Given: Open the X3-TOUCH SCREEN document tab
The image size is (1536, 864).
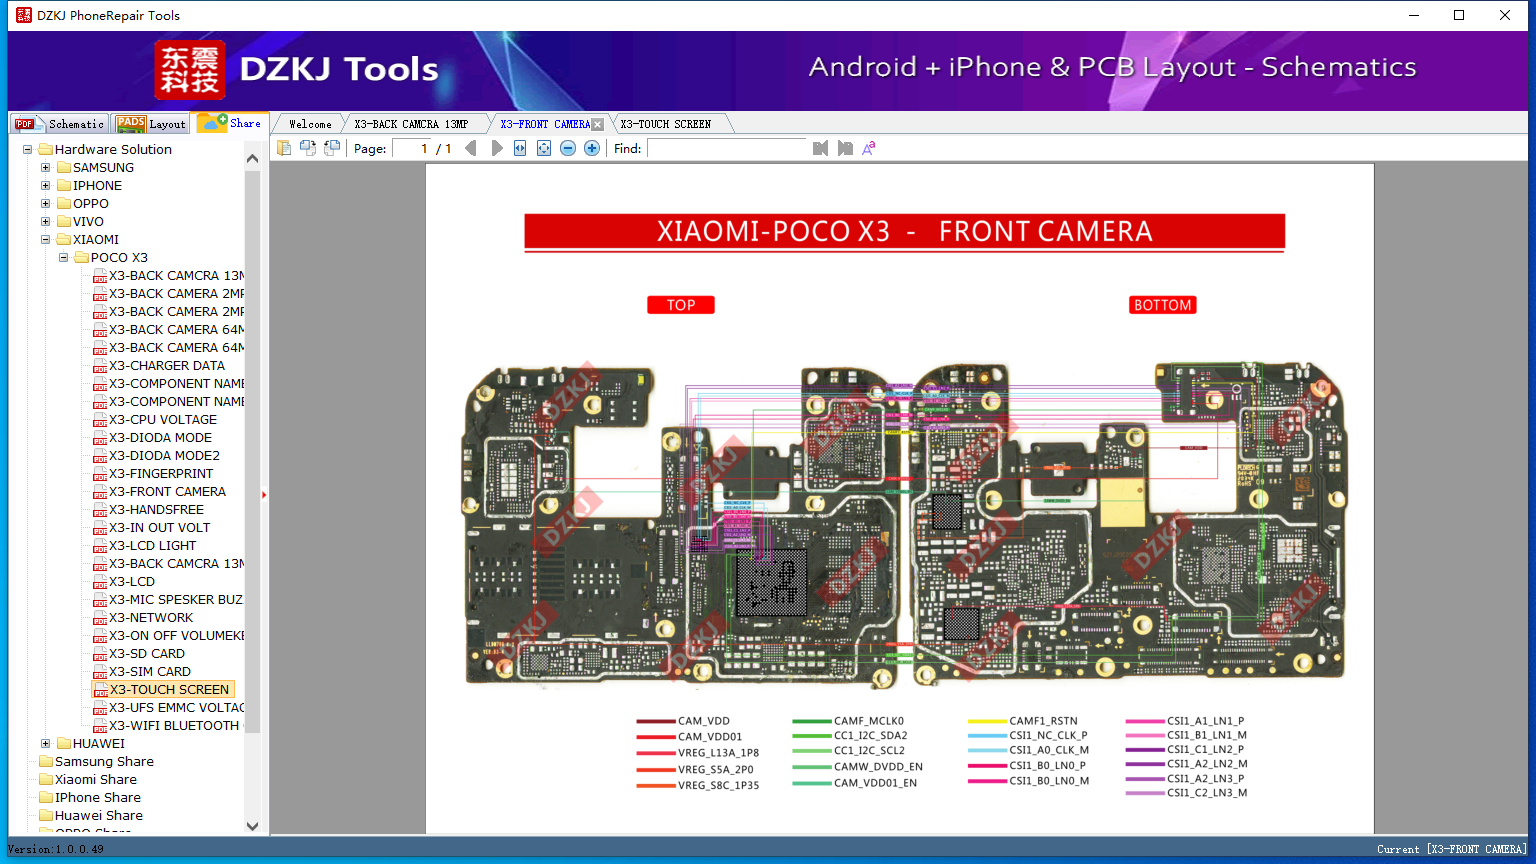Looking at the screenshot, I should pos(666,124).
